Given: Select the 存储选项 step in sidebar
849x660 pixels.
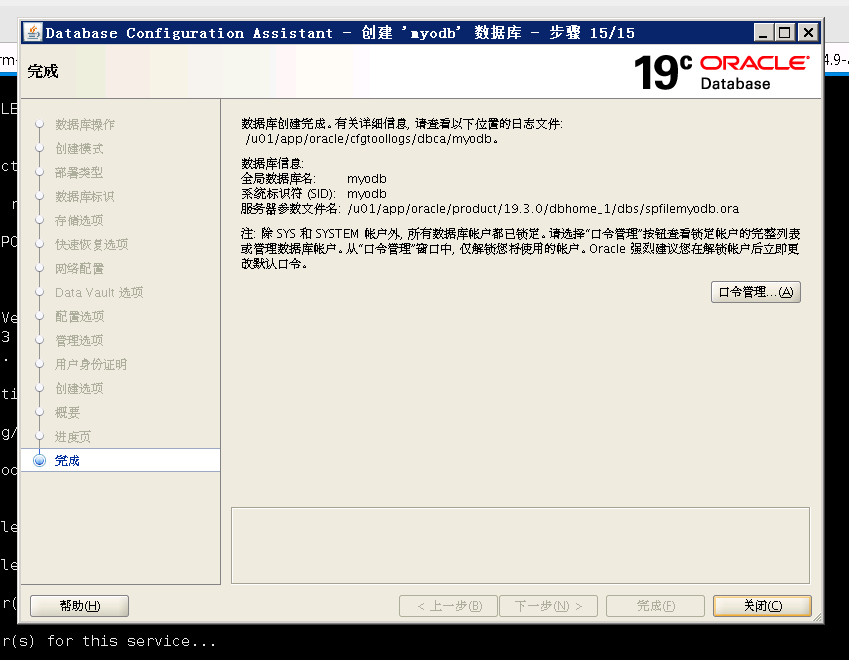Looking at the screenshot, I should (79, 220).
